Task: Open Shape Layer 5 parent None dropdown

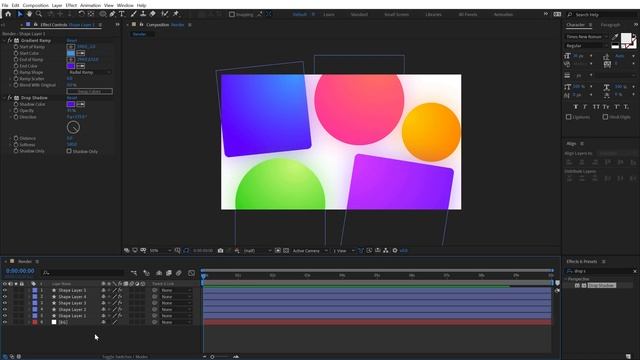Action: click(176, 290)
